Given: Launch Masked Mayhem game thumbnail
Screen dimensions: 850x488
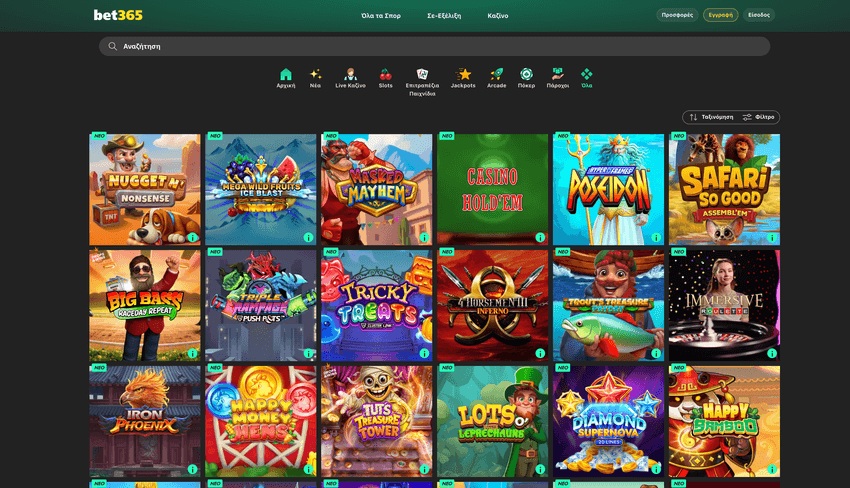Looking at the screenshot, I should tap(377, 190).
